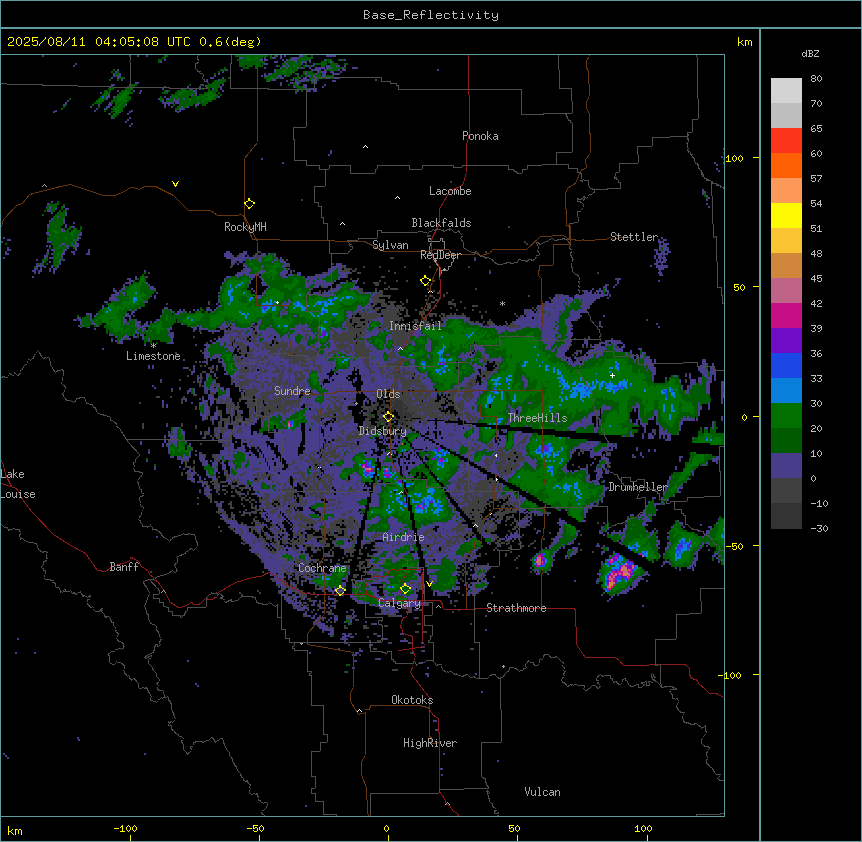862x842 pixels.
Task: Select the orange 60 dBZ legend swatch
Action: tap(786, 165)
